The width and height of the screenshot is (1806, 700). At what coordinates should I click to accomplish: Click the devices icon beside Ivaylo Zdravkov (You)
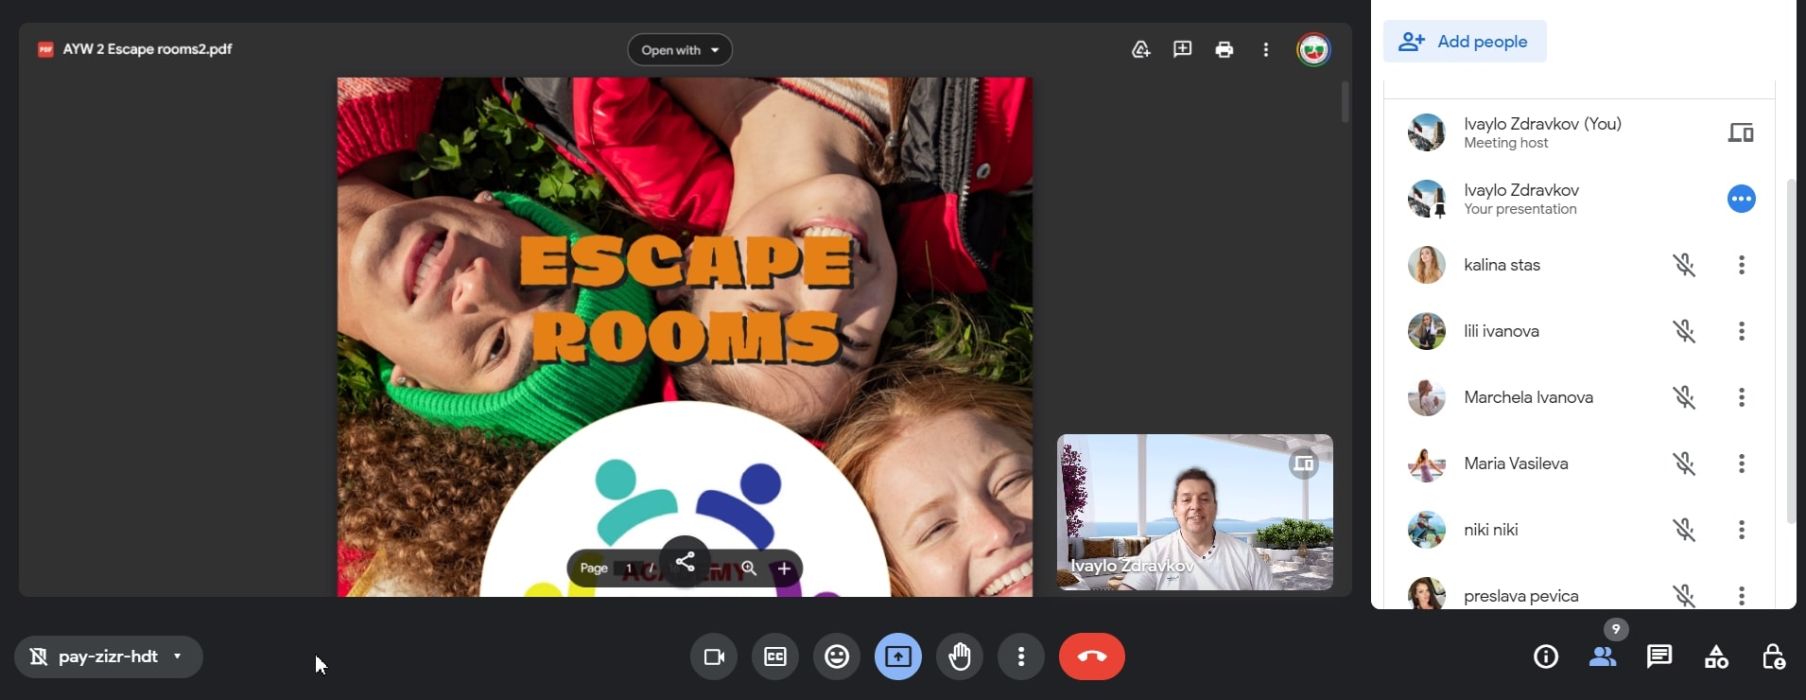coord(1741,132)
